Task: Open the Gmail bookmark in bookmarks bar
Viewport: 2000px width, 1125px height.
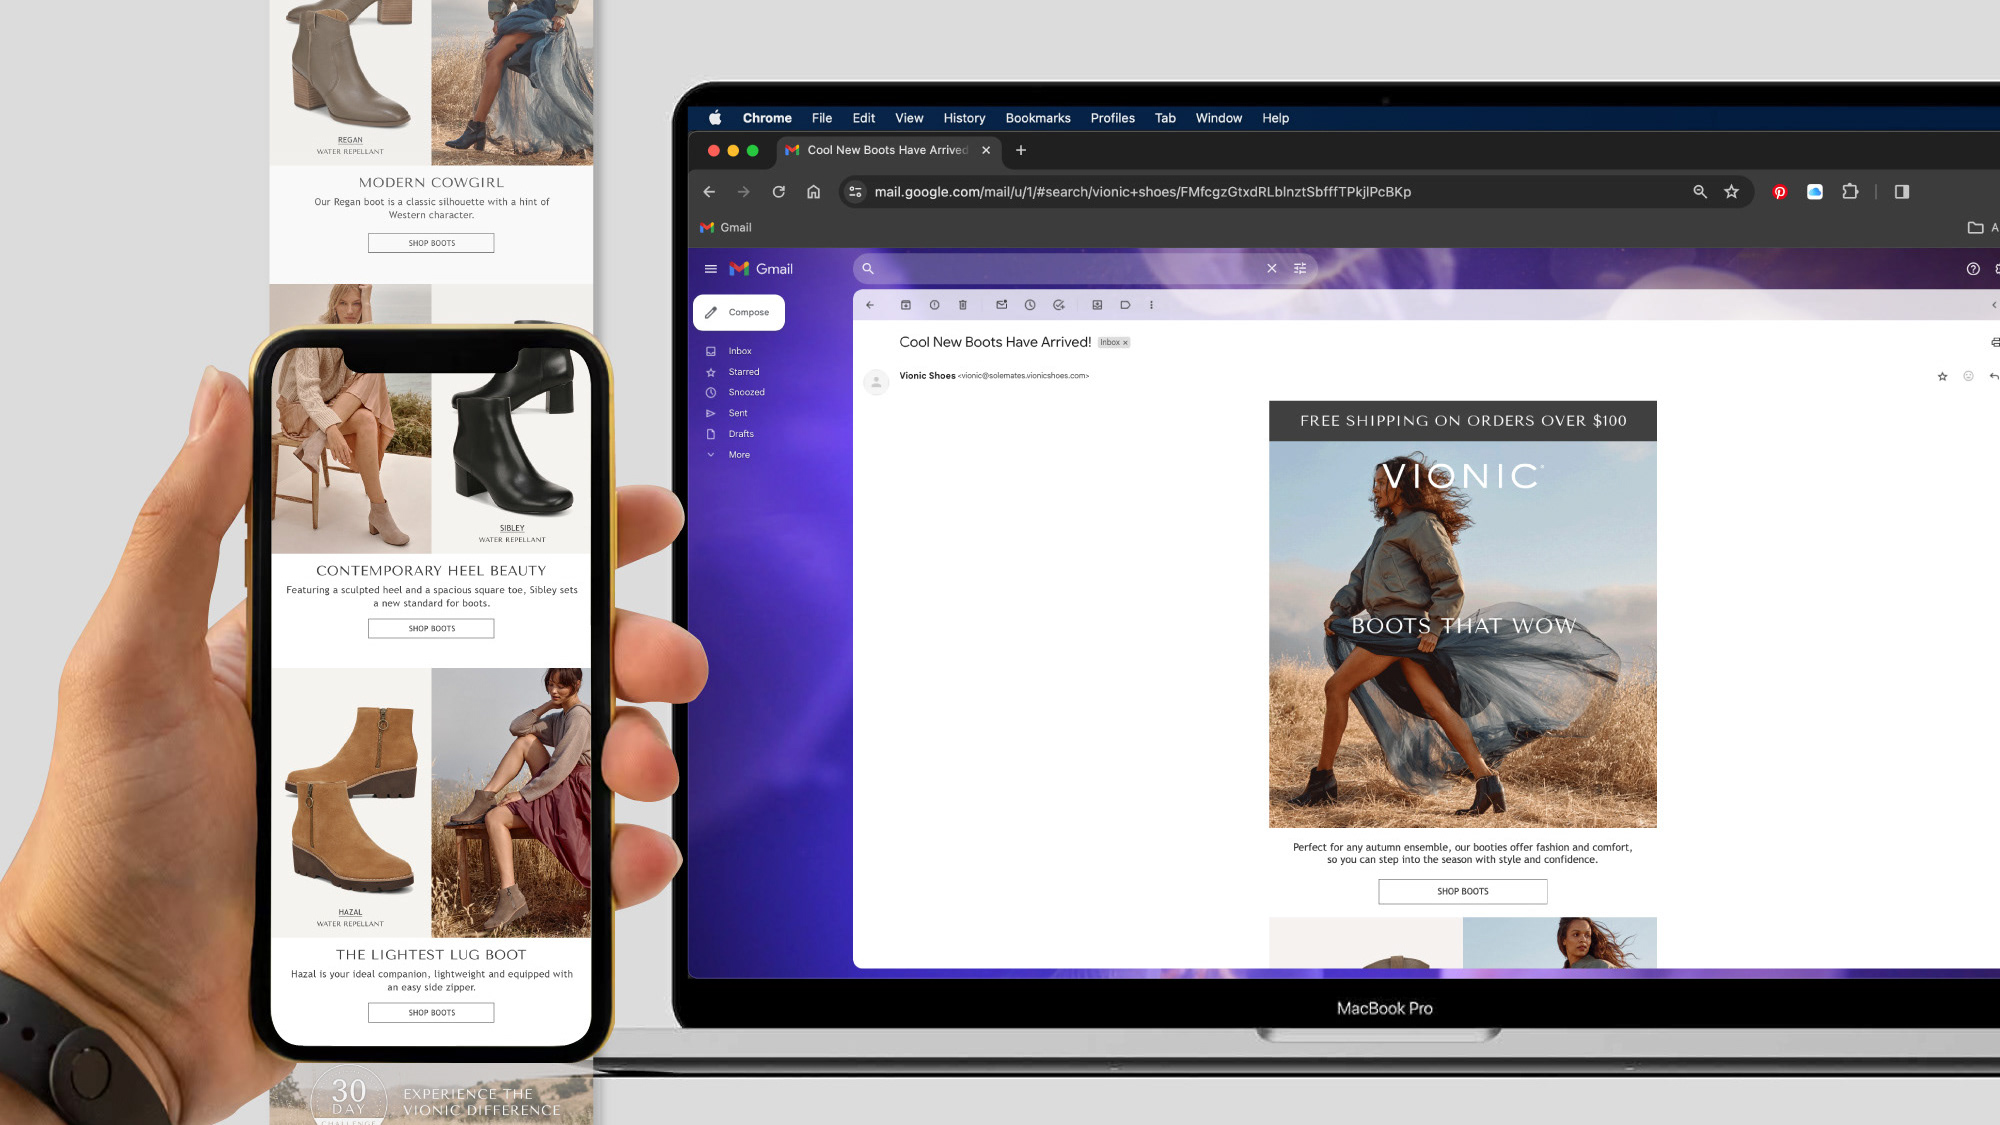Action: point(726,228)
